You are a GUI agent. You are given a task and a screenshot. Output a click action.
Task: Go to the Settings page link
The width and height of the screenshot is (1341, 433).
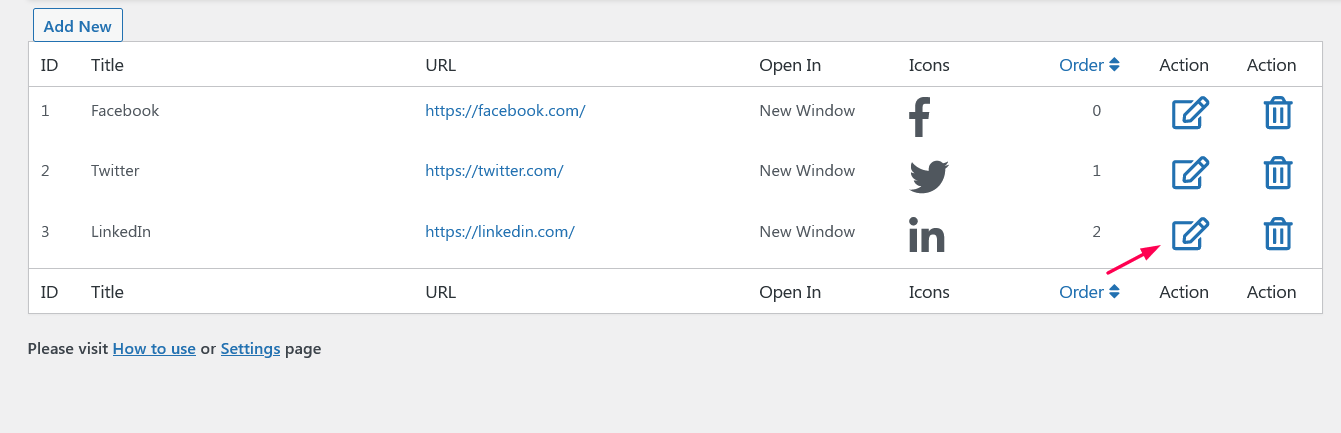click(x=250, y=349)
